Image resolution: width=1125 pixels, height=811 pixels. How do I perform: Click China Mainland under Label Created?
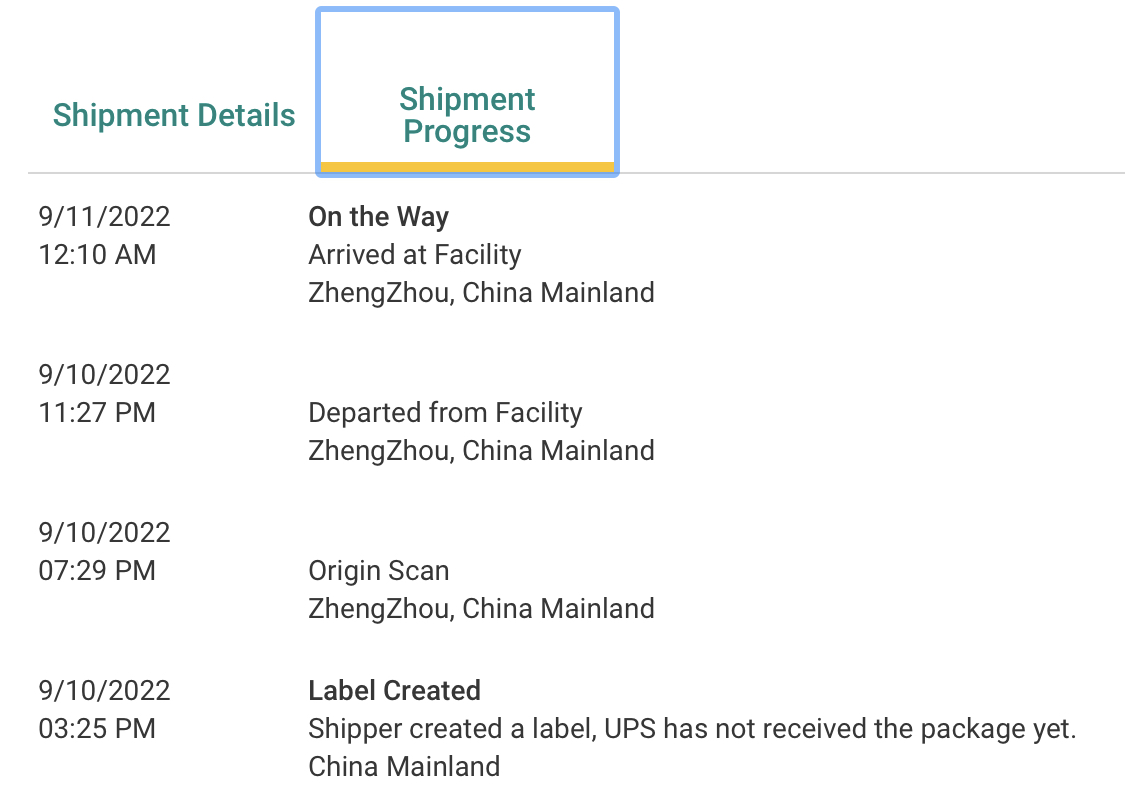pyautogui.click(x=404, y=767)
